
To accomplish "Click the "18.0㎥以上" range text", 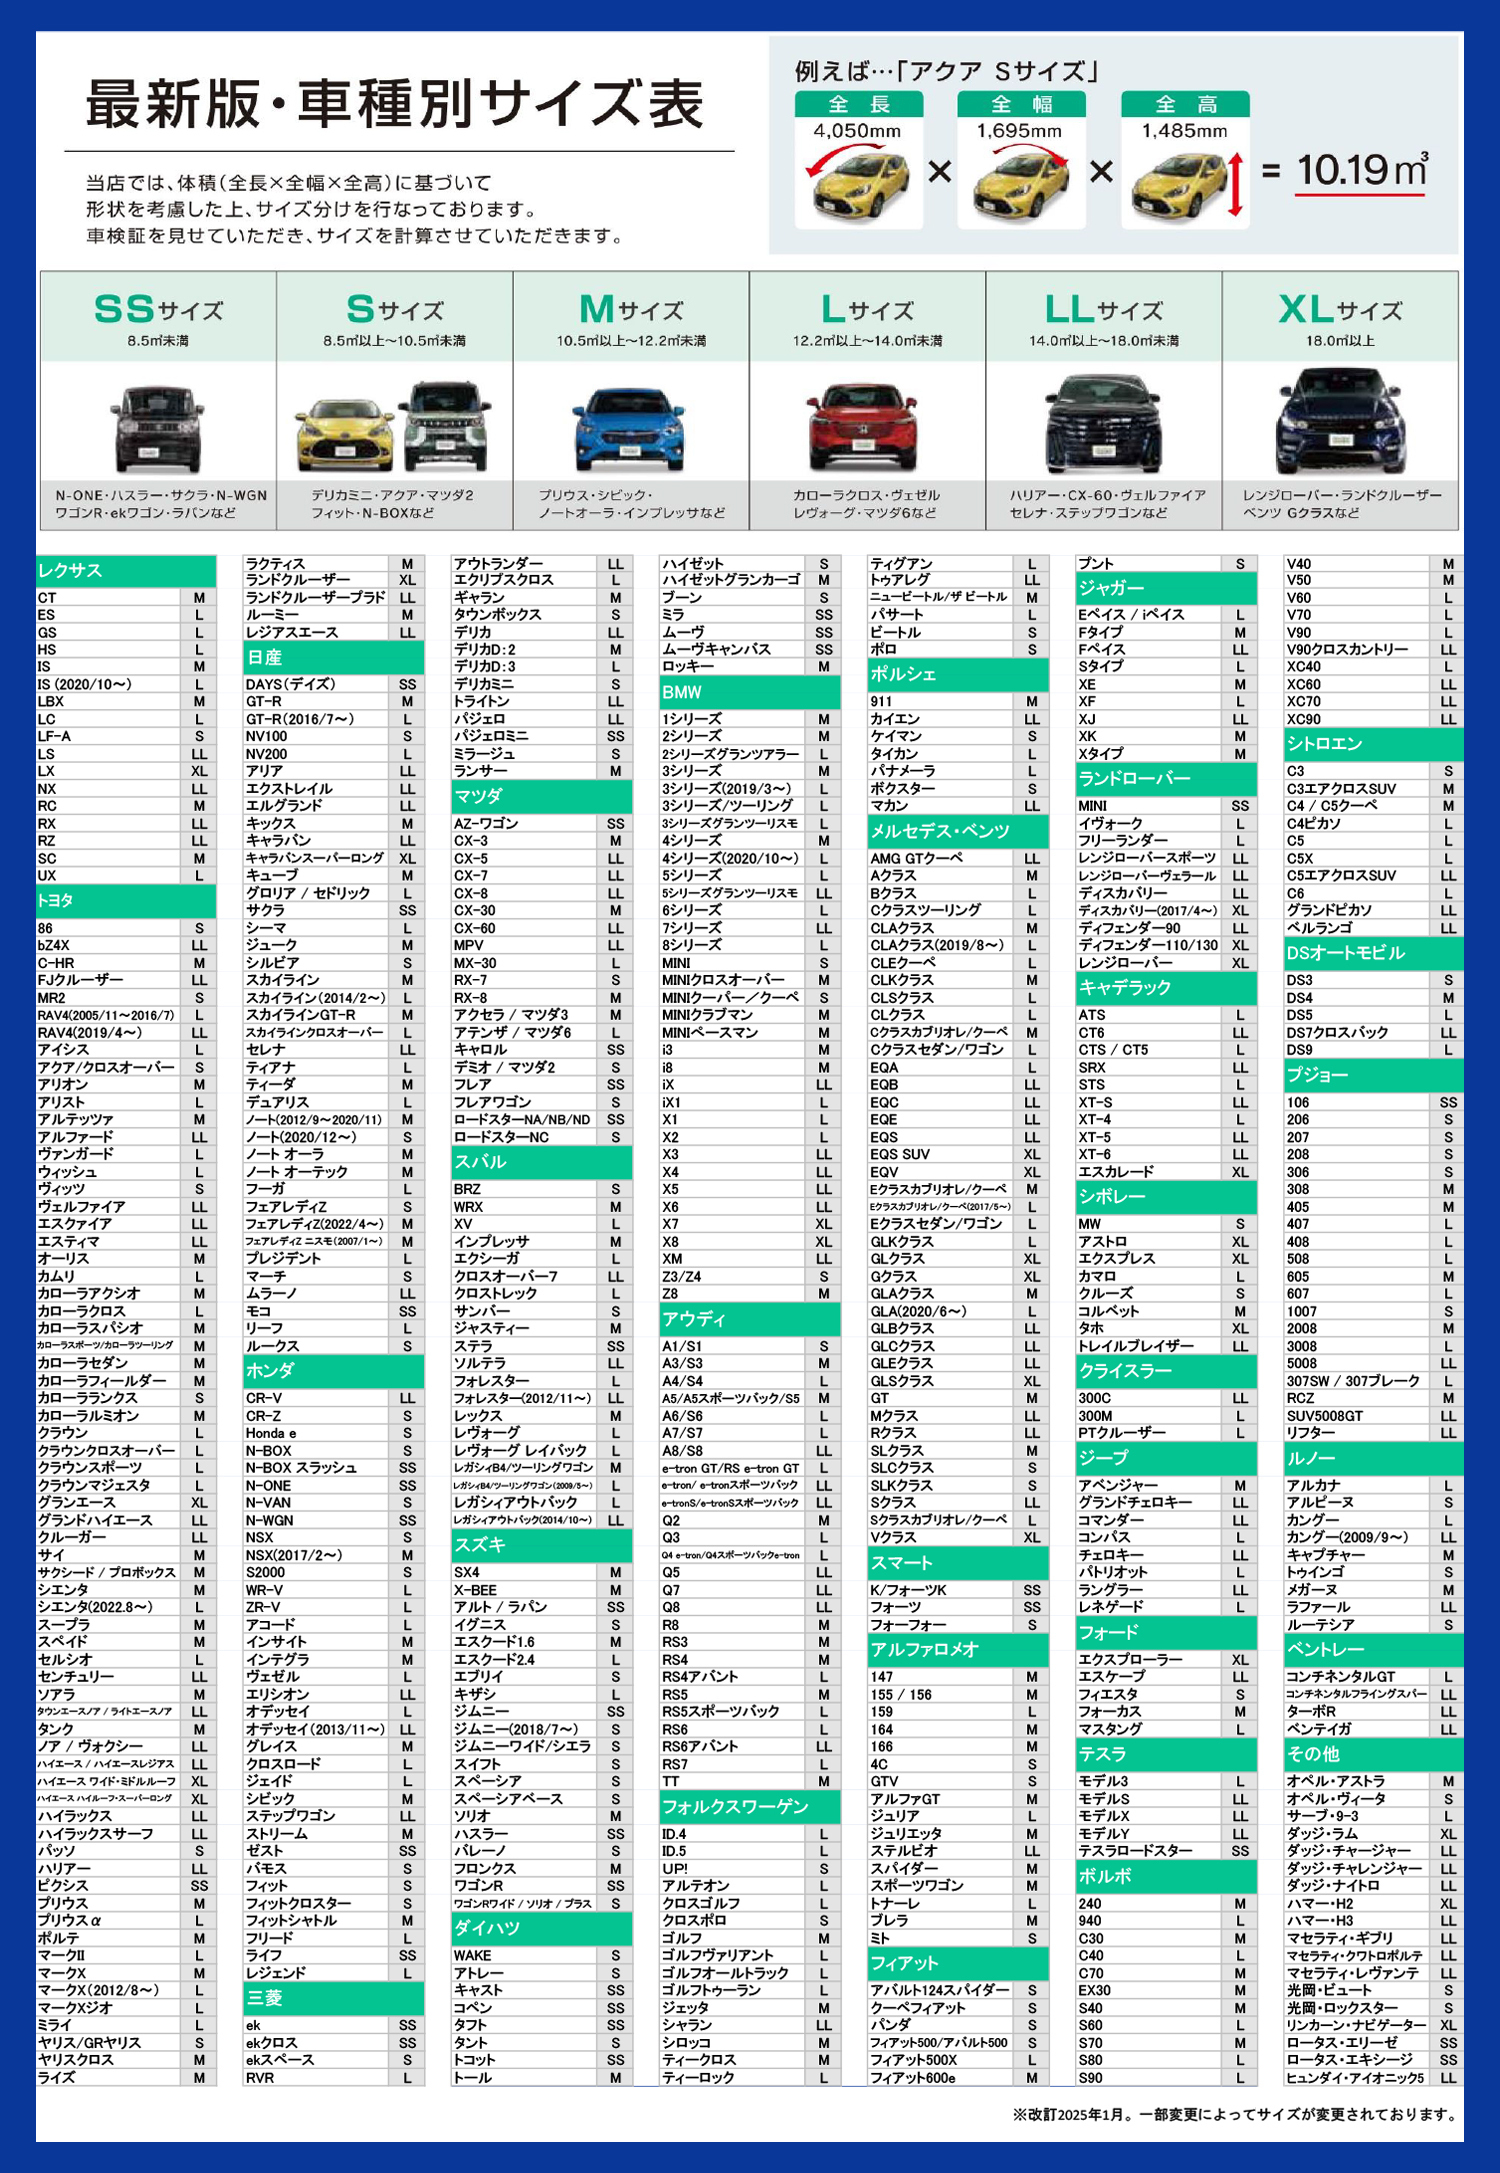I will click(x=1340, y=341).
